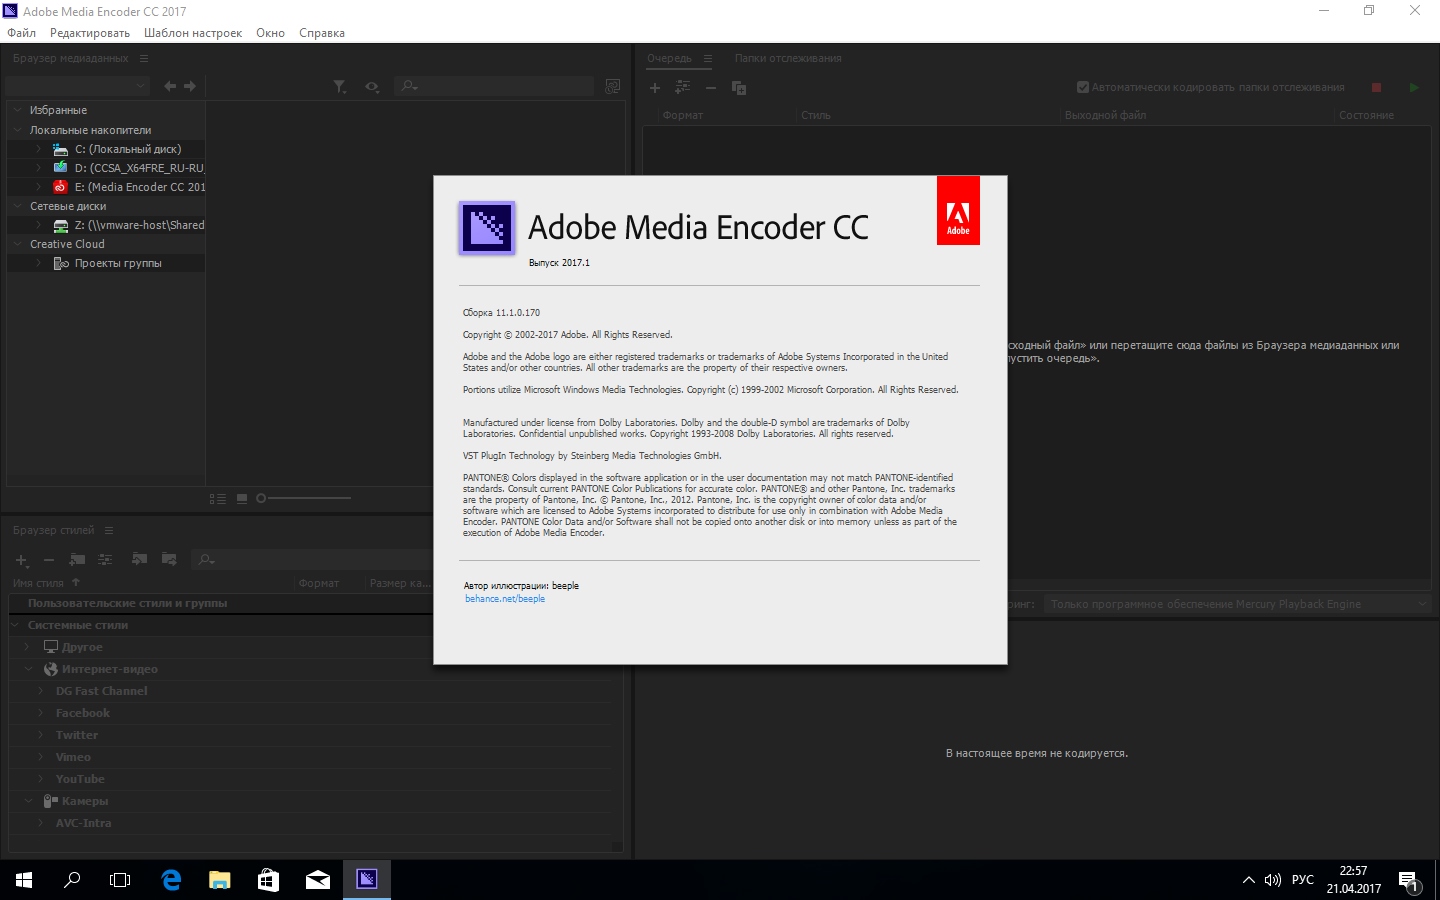The height and width of the screenshot is (900, 1440).
Task: Select the Z: vmware-host shared drive
Action: [x=140, y=225]
